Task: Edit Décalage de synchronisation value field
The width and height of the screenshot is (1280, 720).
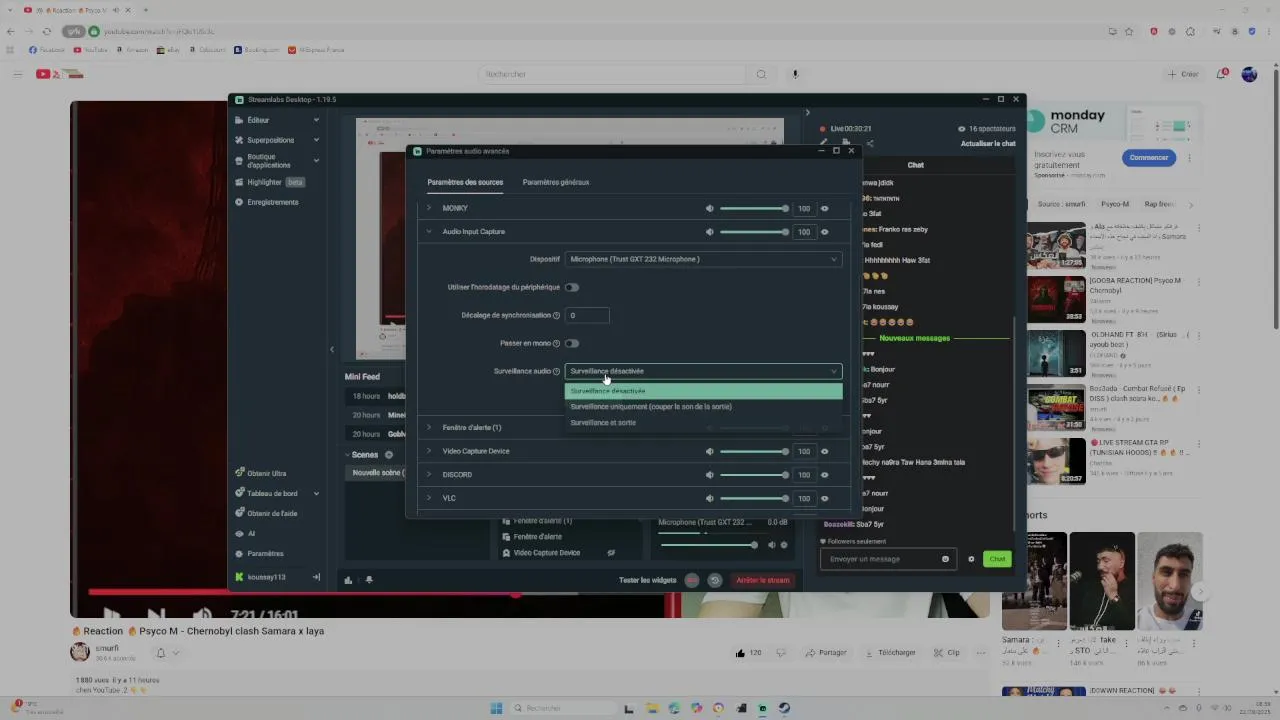Action: pyautogui.click(x=587, y=315)
